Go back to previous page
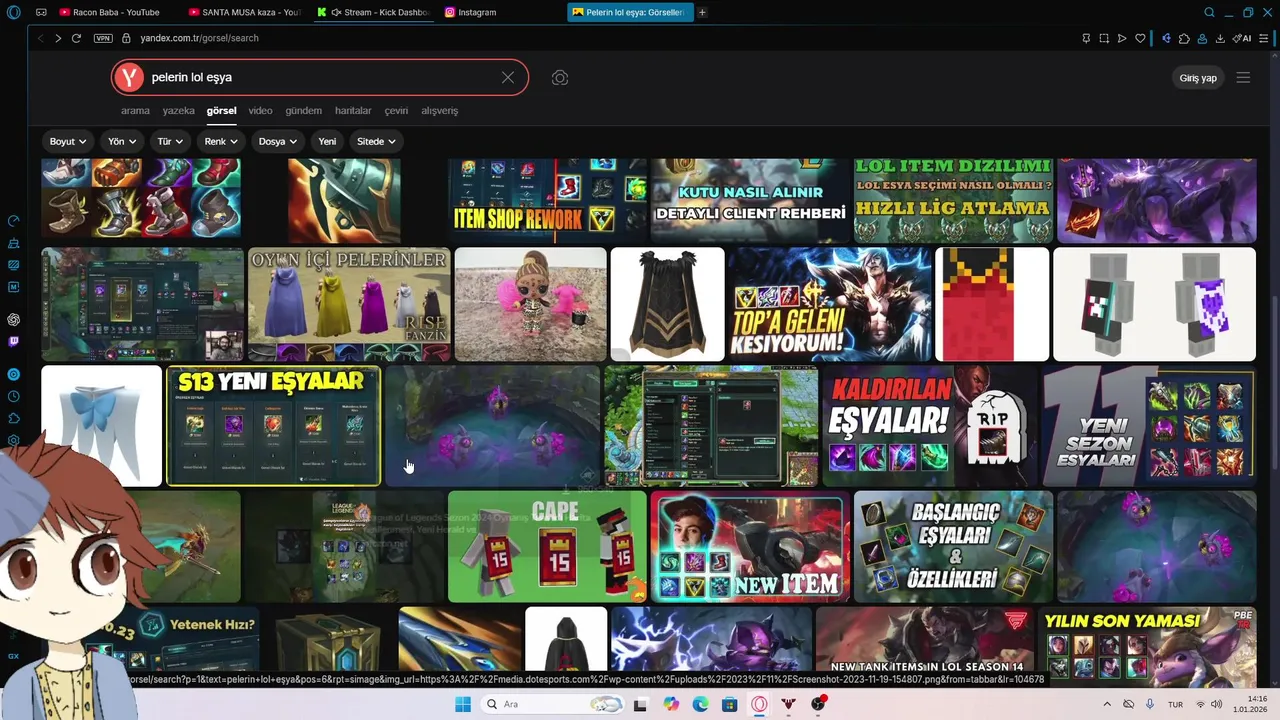Viewport: 1280px width, 720px height. [40, 38]
